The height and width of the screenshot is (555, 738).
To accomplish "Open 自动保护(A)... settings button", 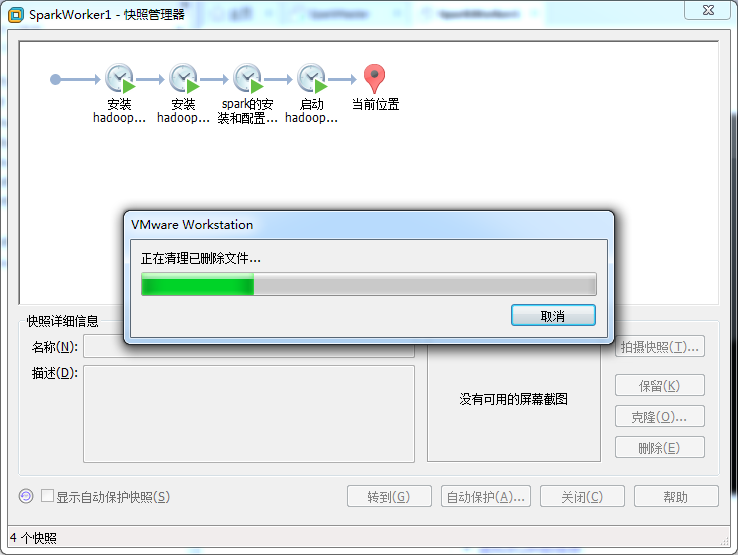I will coord(486,497).
